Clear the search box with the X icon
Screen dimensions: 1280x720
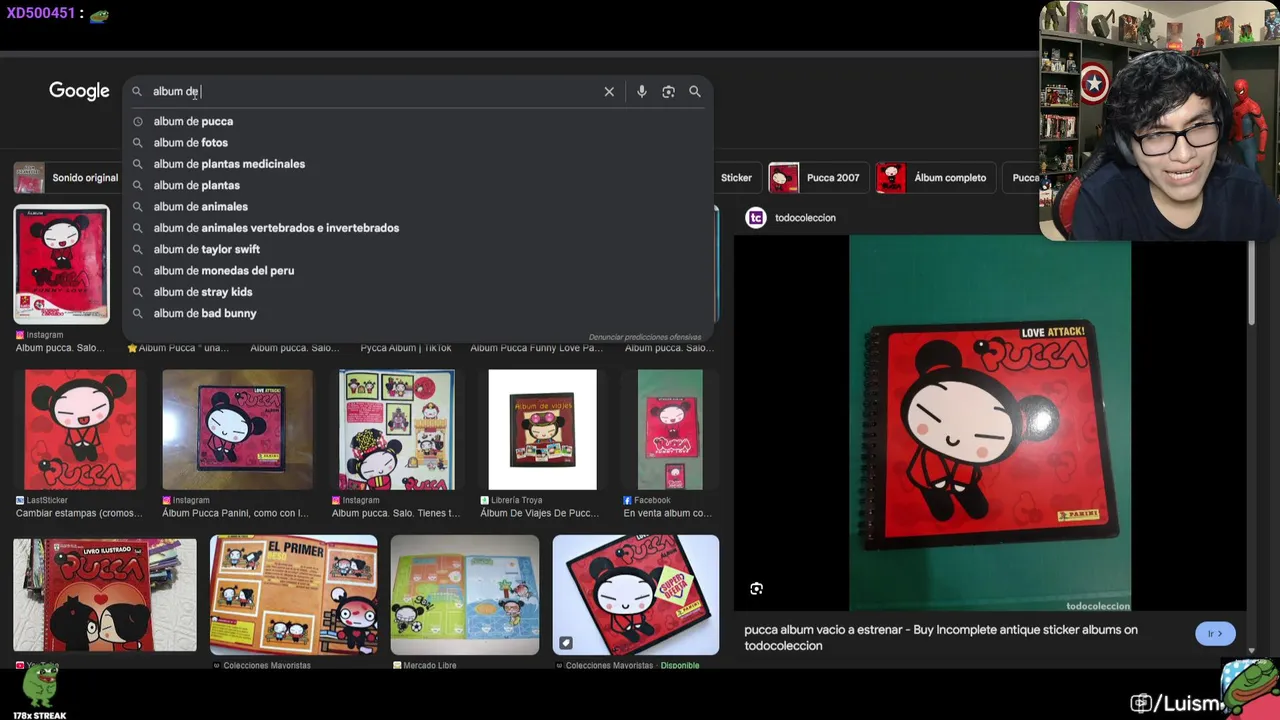point(609,91)
